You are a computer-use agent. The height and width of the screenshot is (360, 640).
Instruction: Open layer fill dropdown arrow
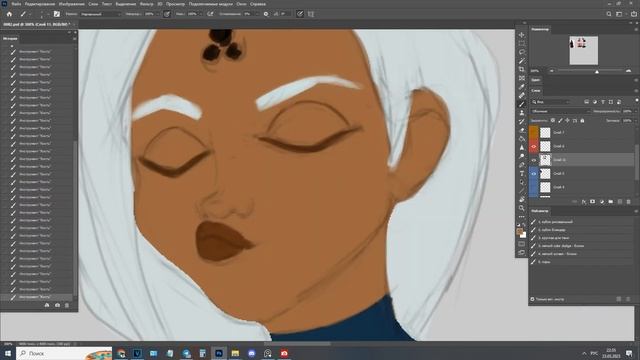[636, 120]
